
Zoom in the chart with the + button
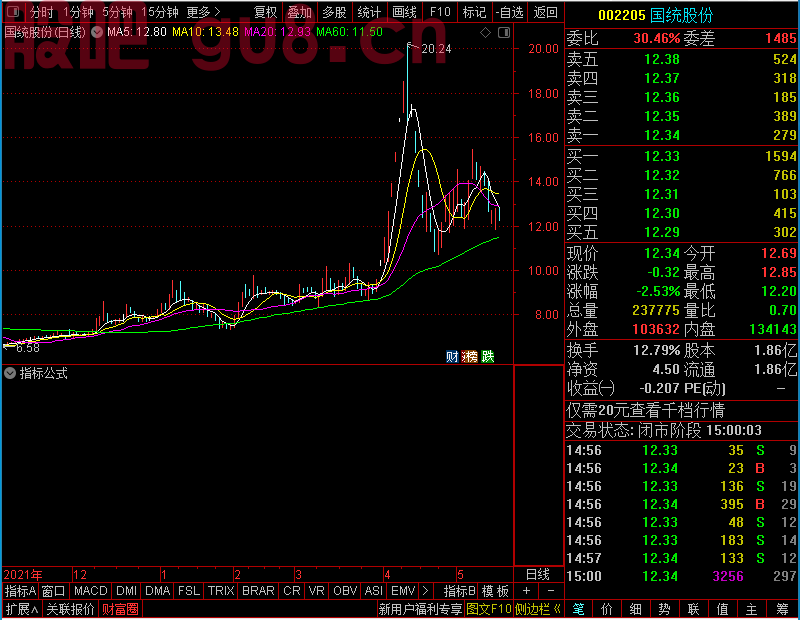click(527, 591)
